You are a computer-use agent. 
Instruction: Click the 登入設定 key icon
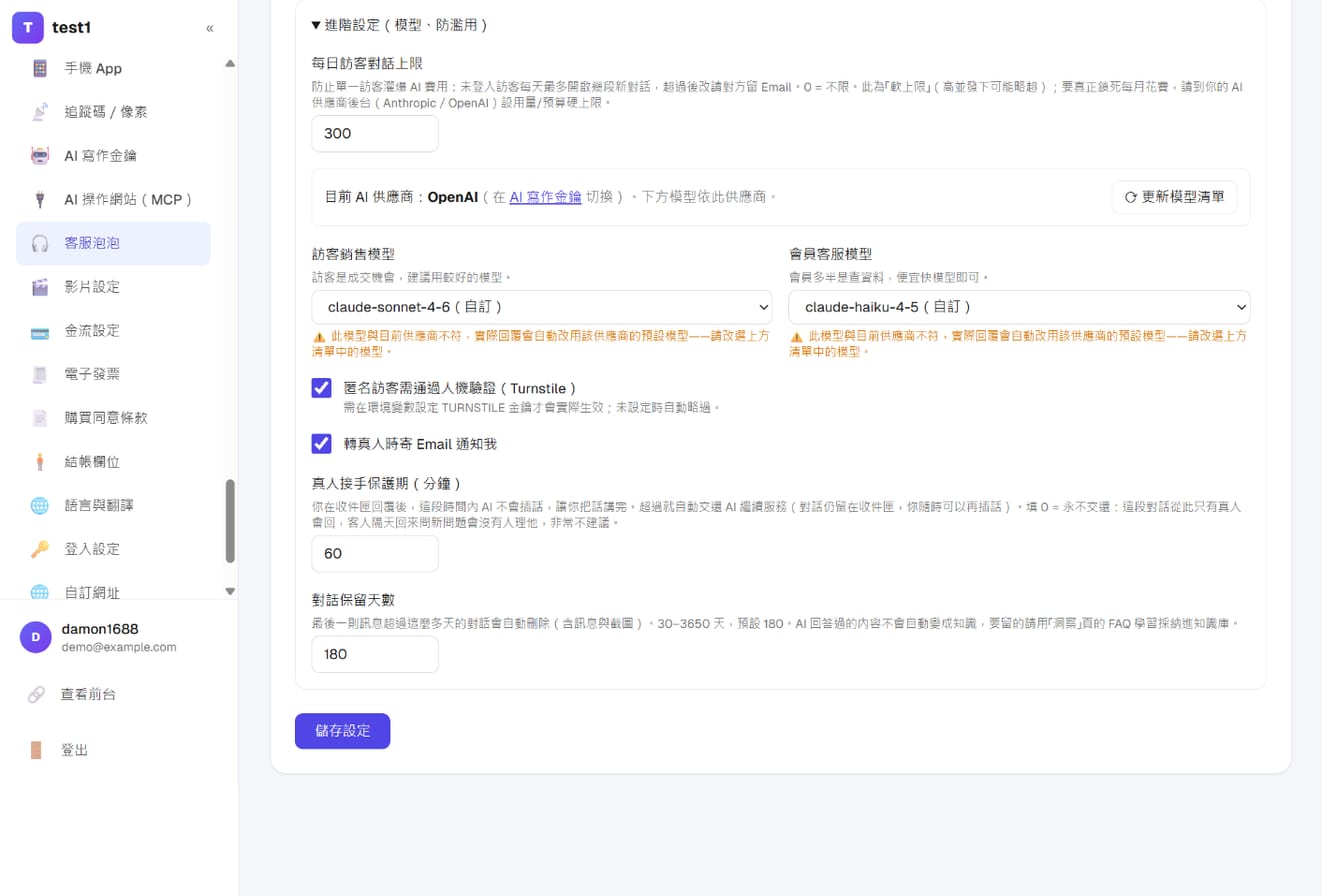point(40,549)
